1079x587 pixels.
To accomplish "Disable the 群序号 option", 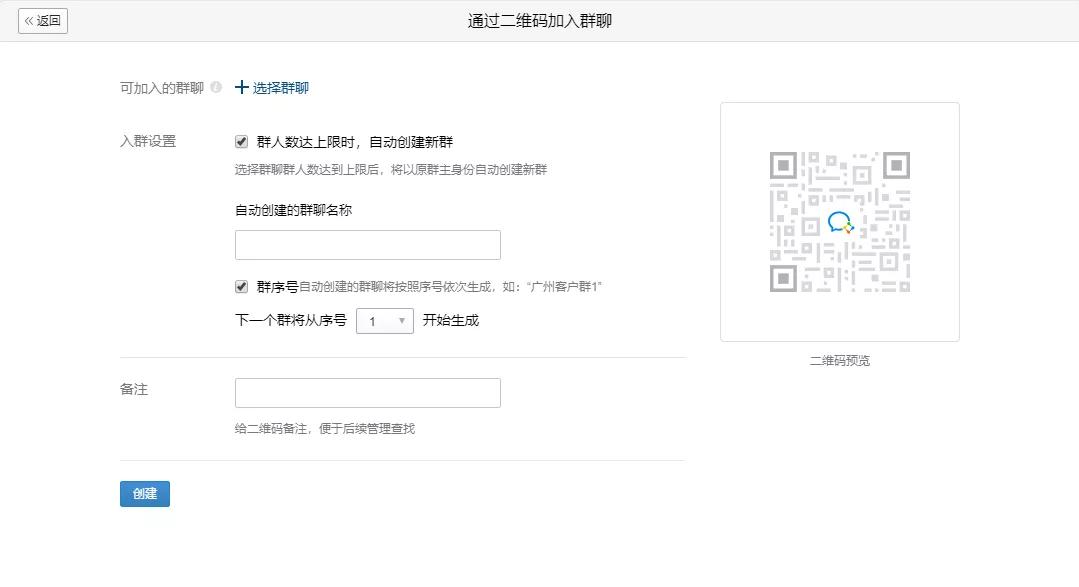I will click(x=242, y=285).
